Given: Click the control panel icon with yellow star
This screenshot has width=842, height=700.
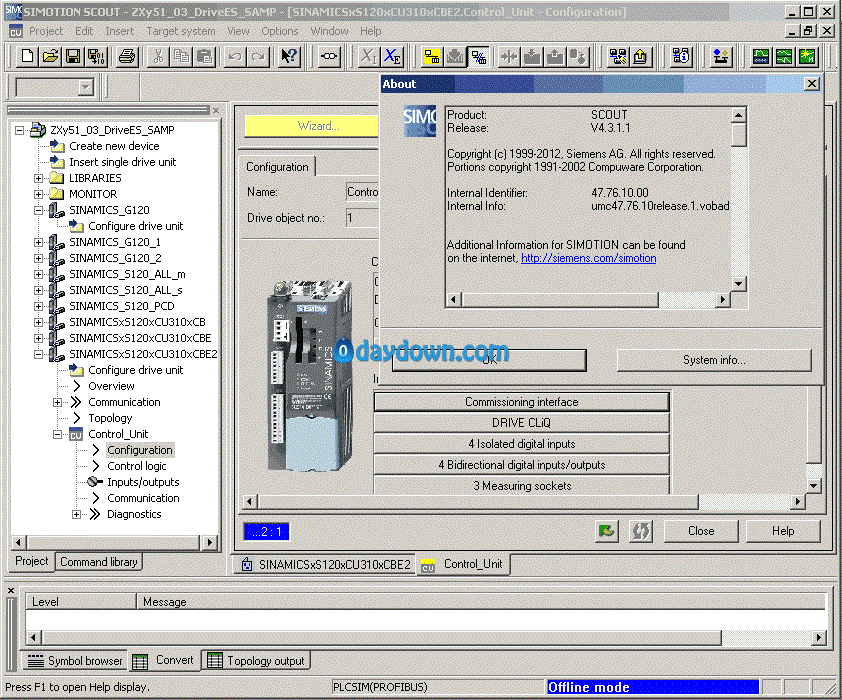Looking at the screenshot, I should [x=721, y=56].
